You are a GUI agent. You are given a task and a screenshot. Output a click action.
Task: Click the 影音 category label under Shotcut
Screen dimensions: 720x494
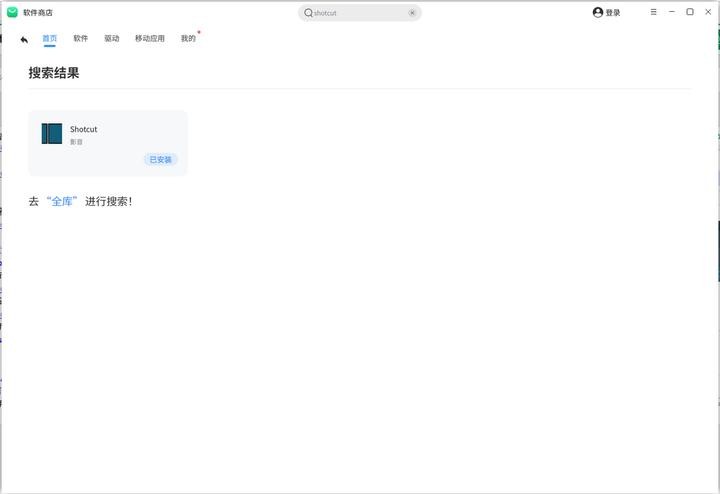pos(76,142)
